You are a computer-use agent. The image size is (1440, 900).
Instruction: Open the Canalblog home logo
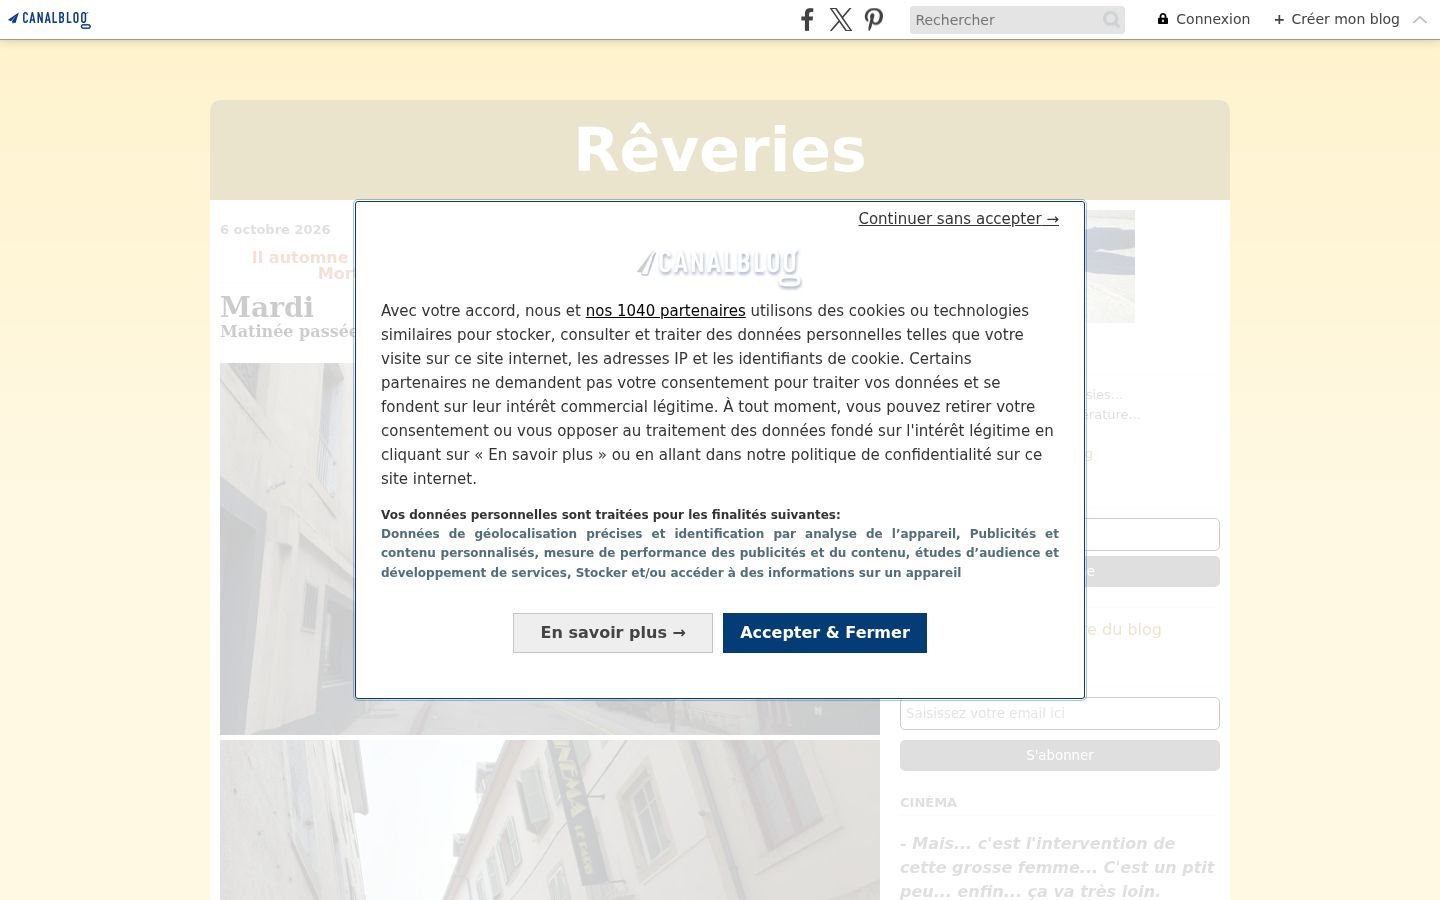[49, 19]
